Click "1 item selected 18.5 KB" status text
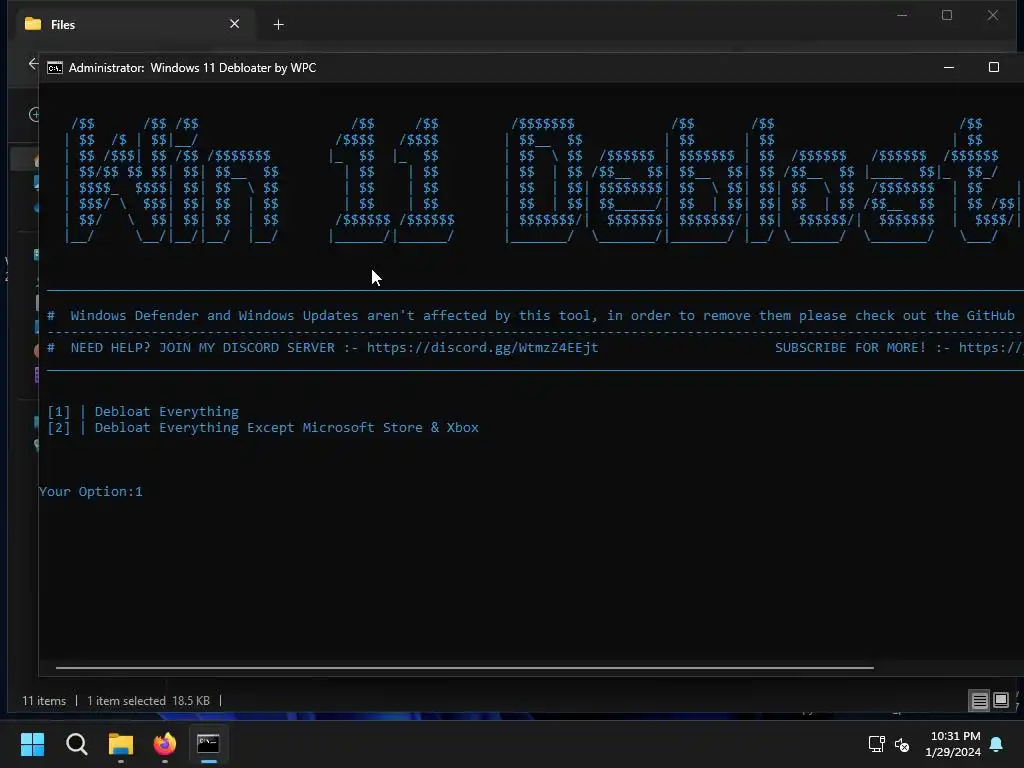Screen dimensions: 1024x768 [148, 701]
